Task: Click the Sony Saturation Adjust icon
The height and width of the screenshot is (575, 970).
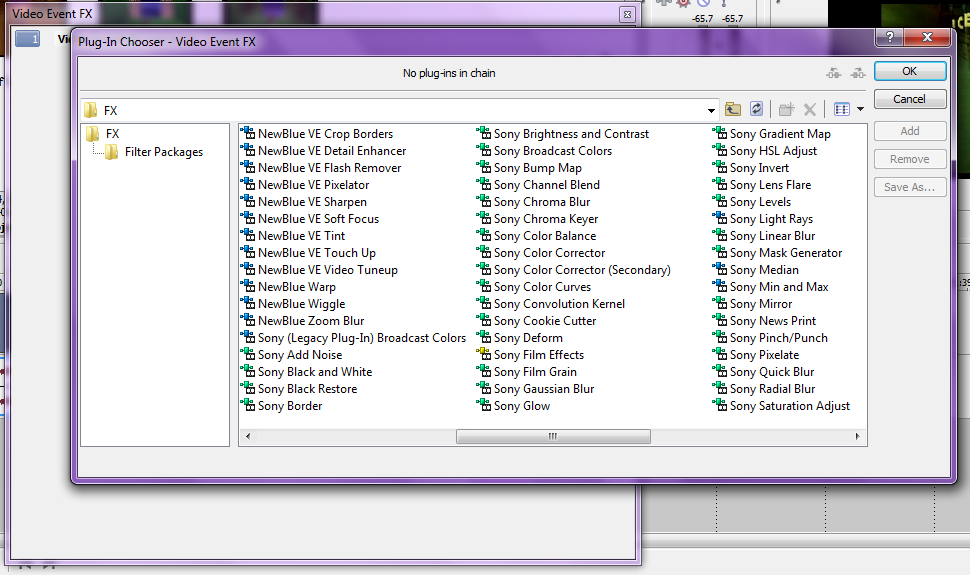Action: coord(719,405)
